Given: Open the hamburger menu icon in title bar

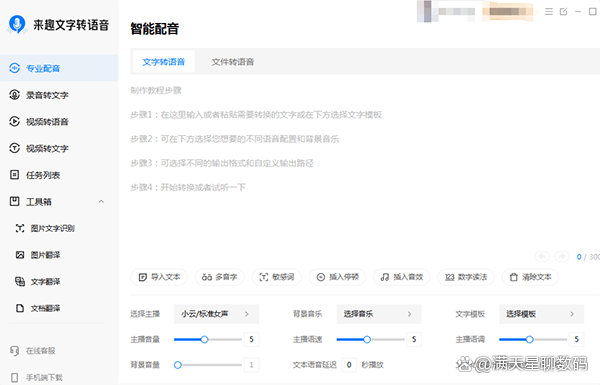Looking at the screenshot, I should (x=549, y=11).
